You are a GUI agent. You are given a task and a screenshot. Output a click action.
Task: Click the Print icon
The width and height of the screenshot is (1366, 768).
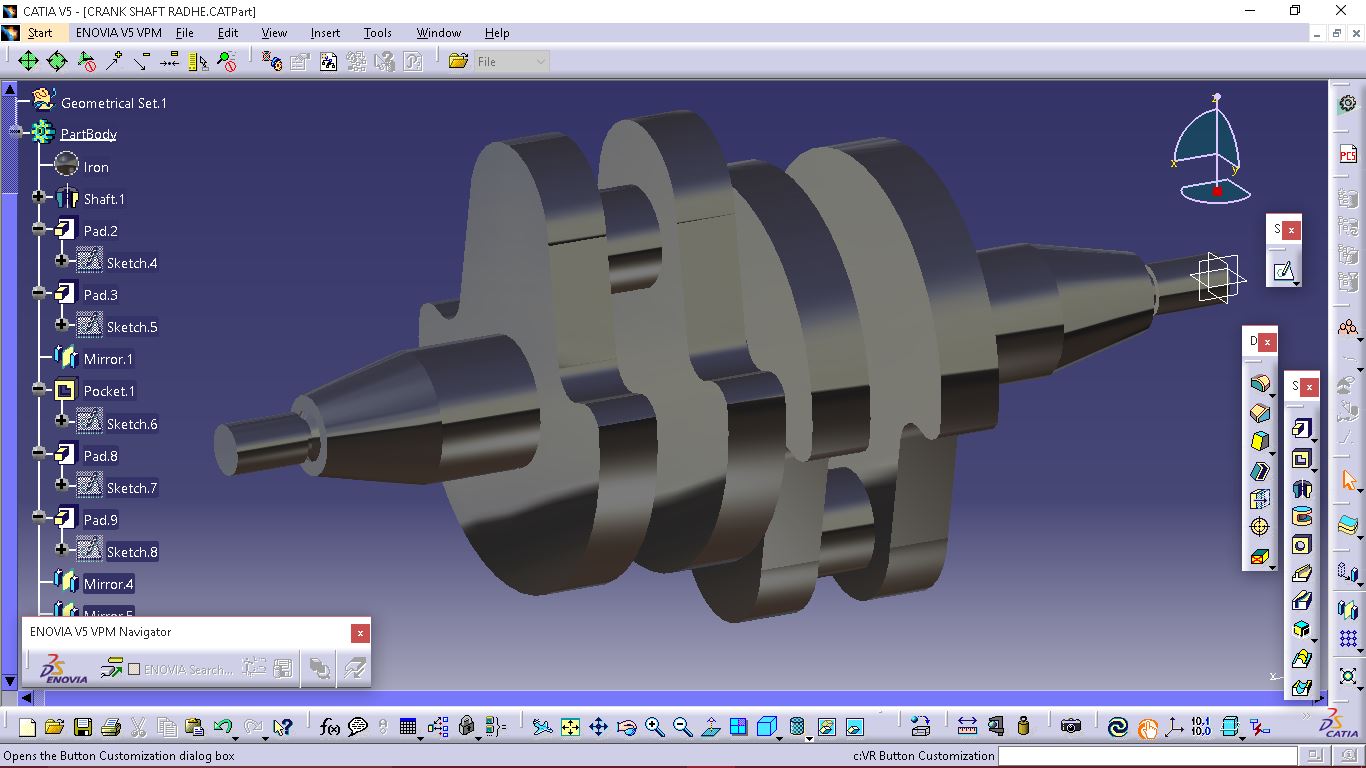point(111,727)
